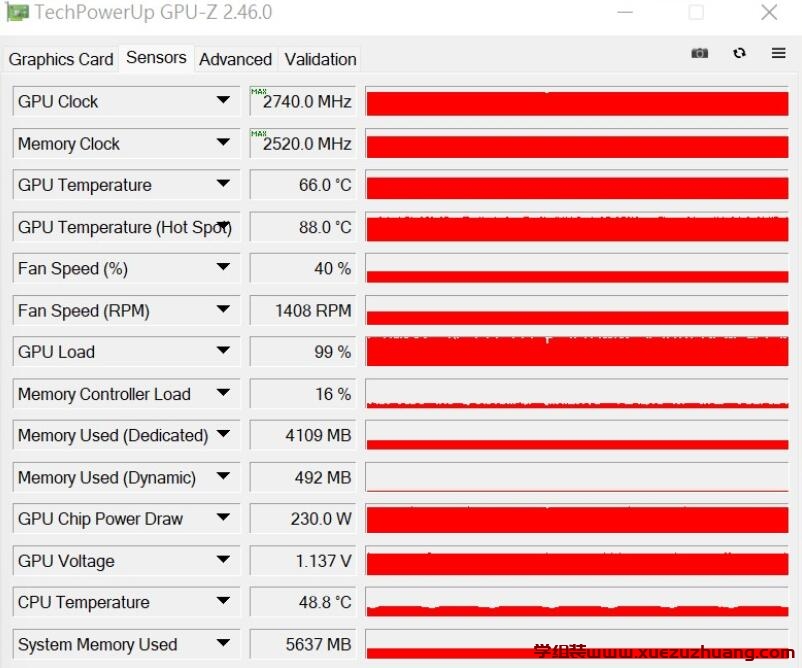Expand the GPU Clock sensor dropdown
The image size is (802, 668).
223,101
